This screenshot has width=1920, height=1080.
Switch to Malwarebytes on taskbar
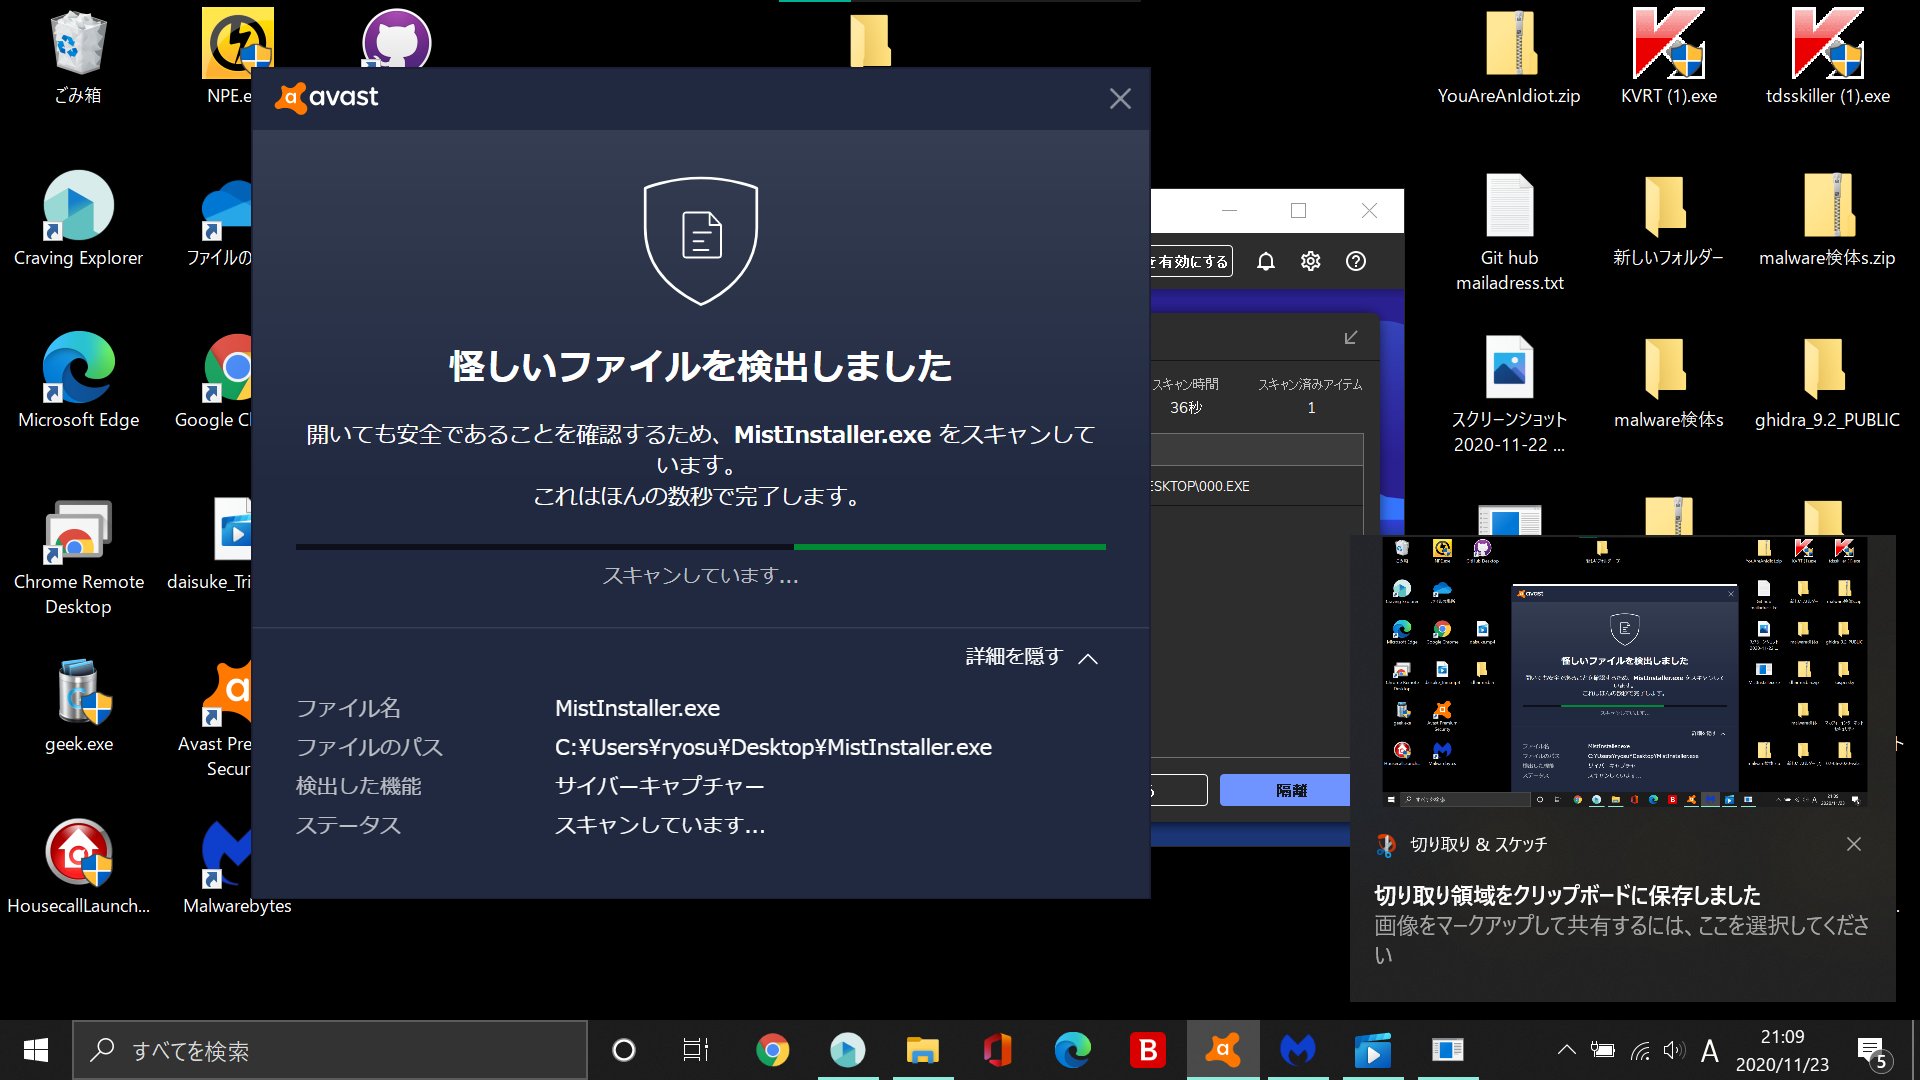1298,1050
